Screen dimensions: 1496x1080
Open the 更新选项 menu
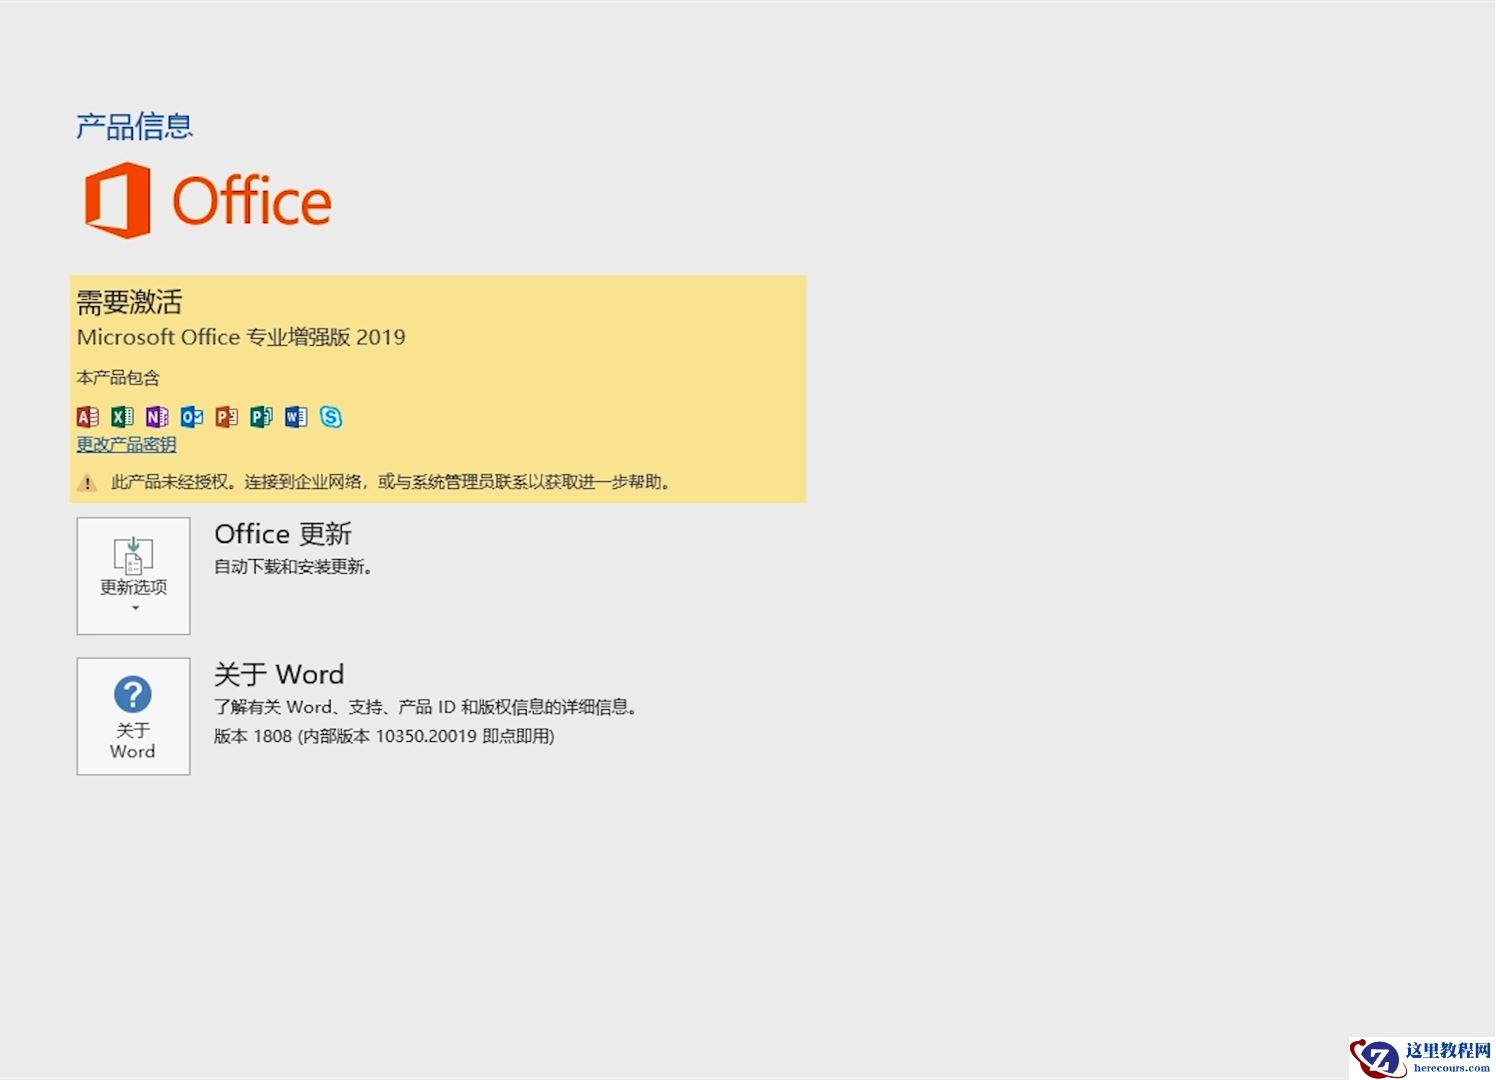point(132,576)
